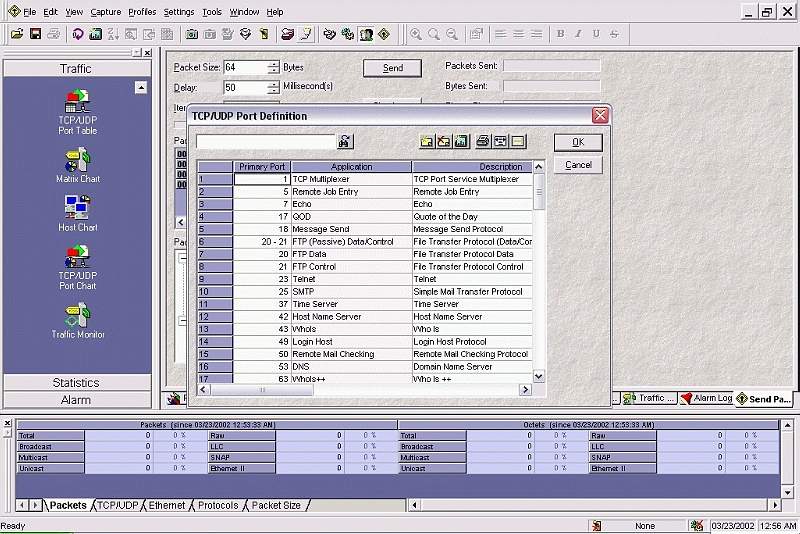Click the OK button in dialog
Viewport: 800px width, 534px height.
click(x=578, y=142)
